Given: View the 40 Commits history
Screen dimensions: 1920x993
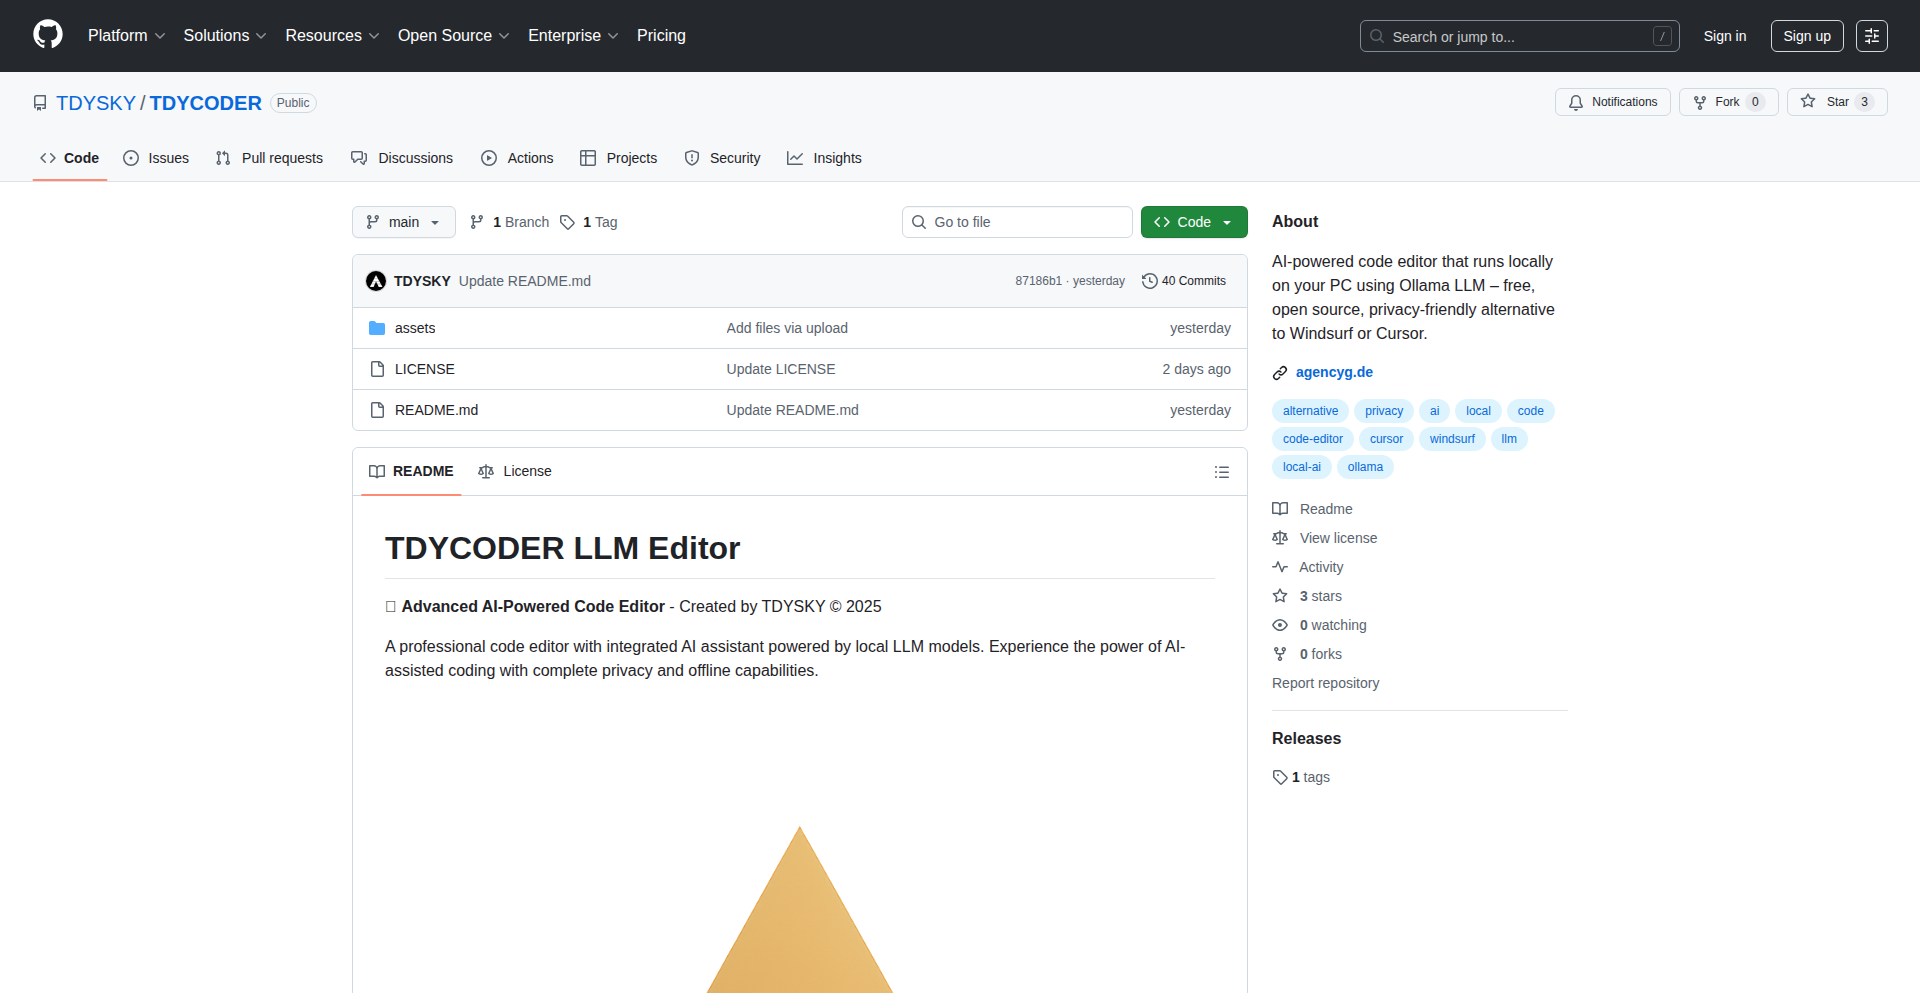Looking at the screenshot, I should [1184, 281].
